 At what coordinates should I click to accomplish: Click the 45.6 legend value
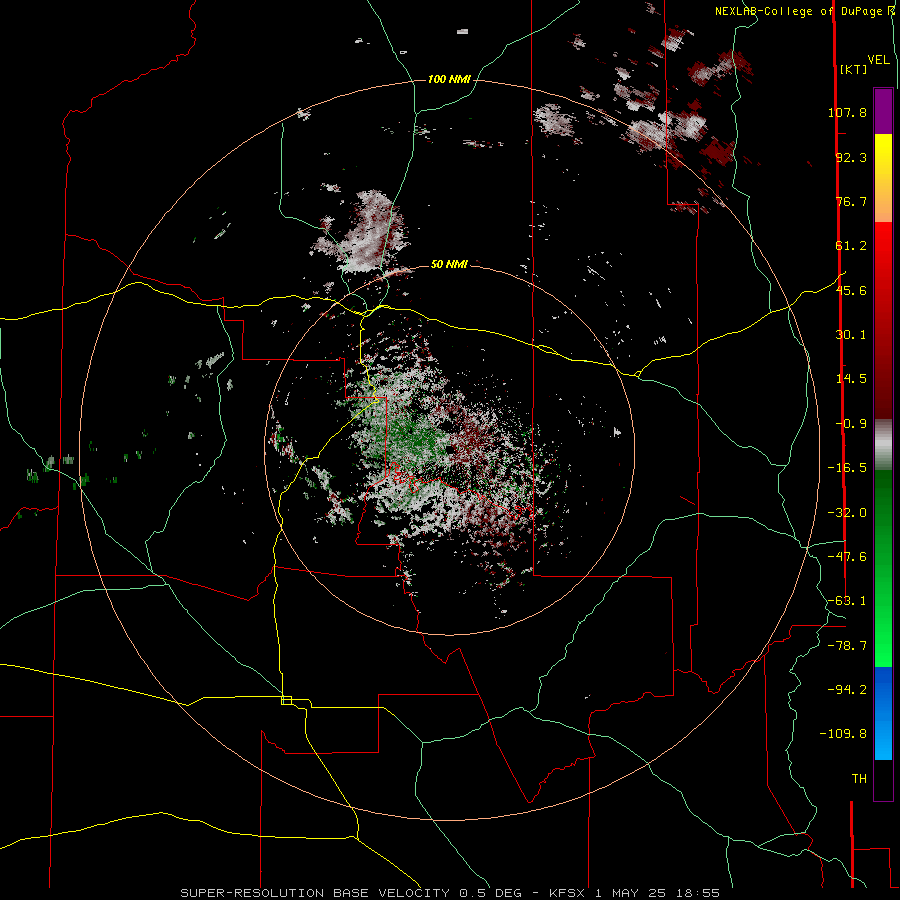pos(851,290)
